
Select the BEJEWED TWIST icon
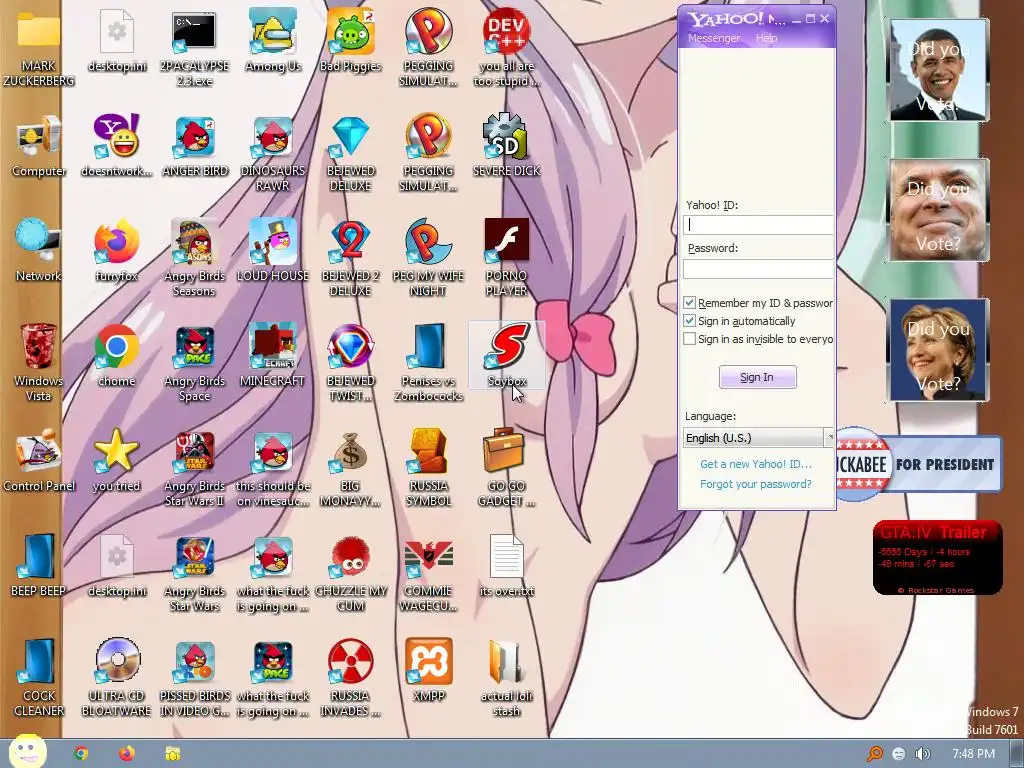pos(350,363)
